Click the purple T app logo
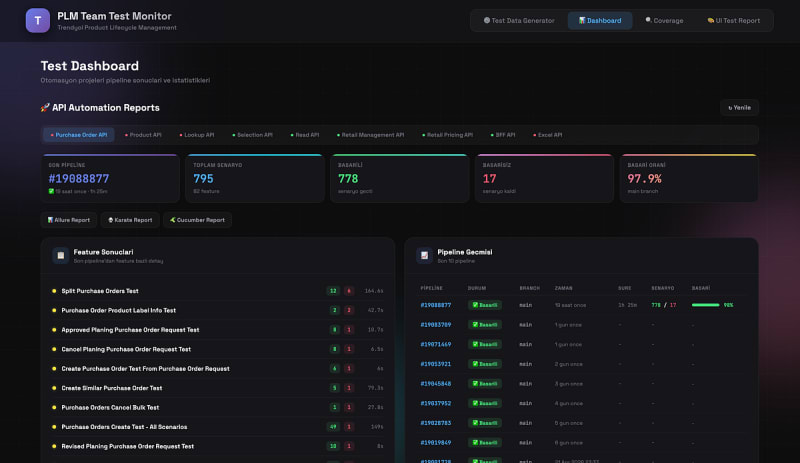This screenshot has height=463, width=800. point(38,20)
